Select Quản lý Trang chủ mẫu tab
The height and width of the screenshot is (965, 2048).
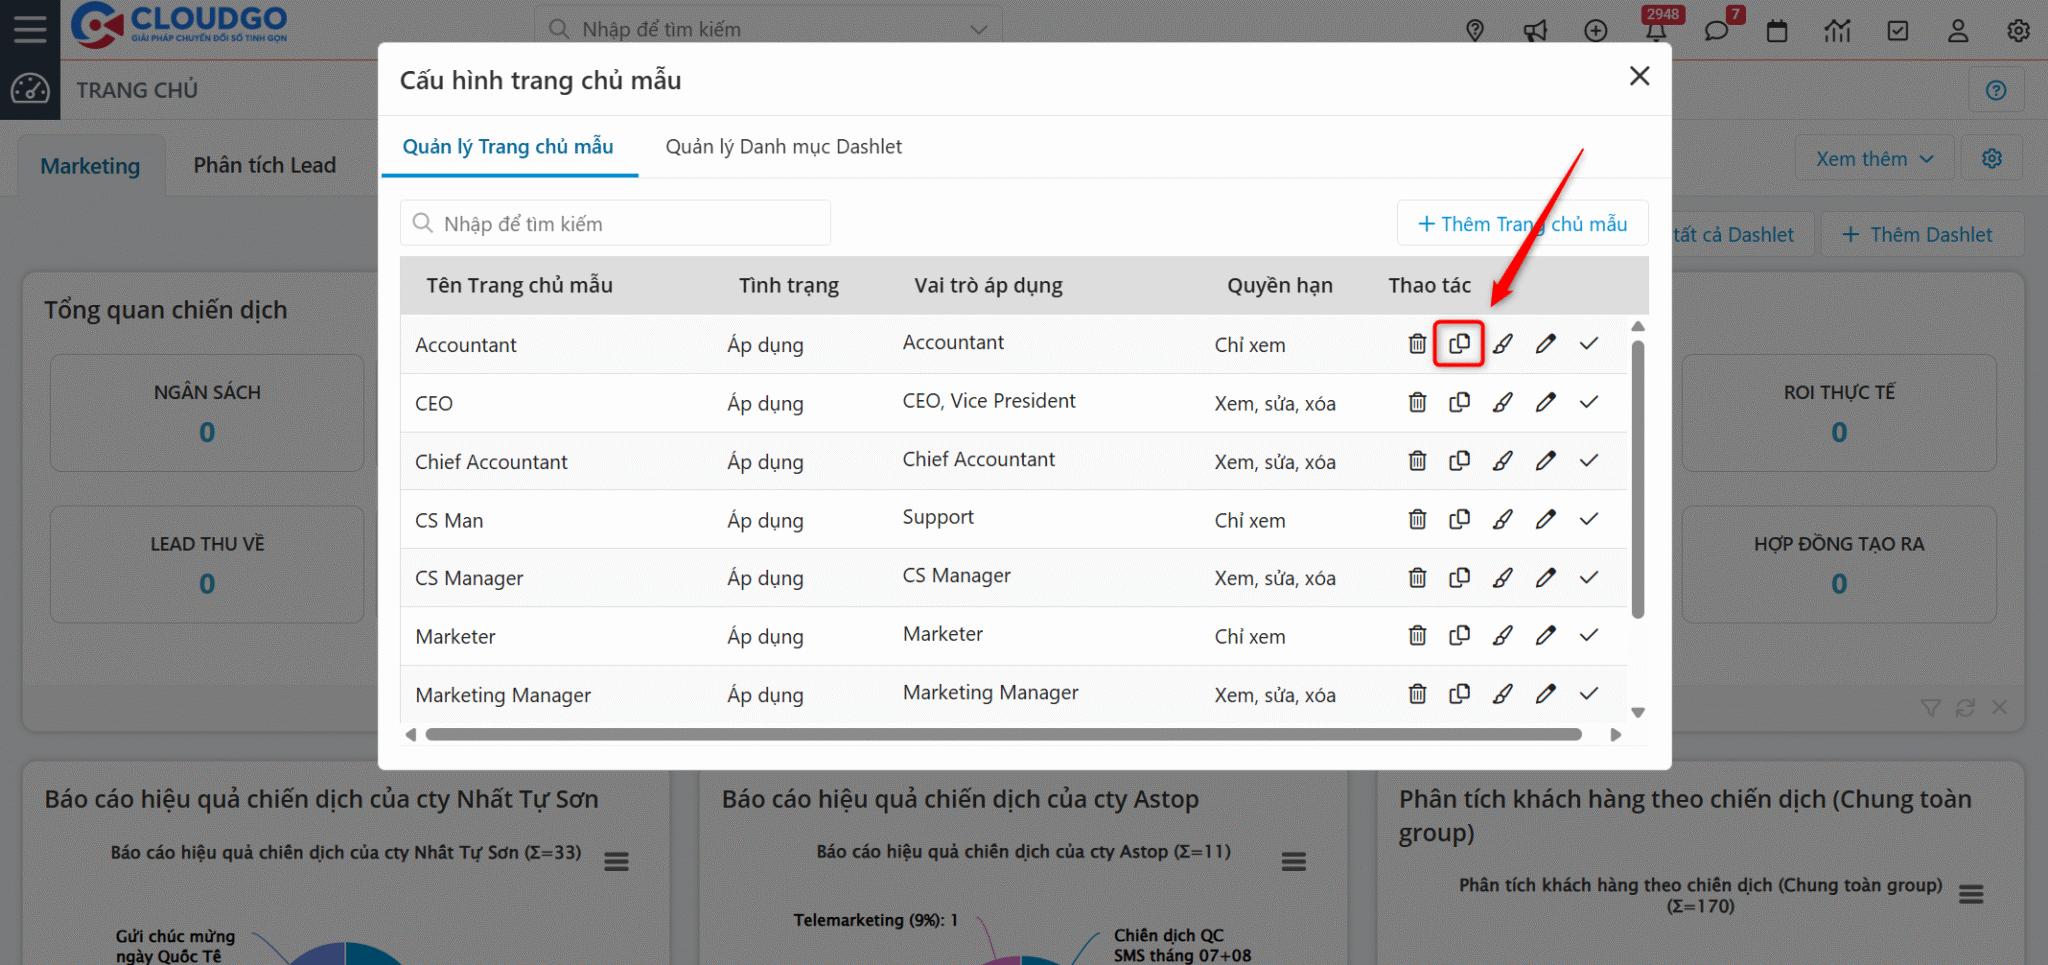(508, 147)
